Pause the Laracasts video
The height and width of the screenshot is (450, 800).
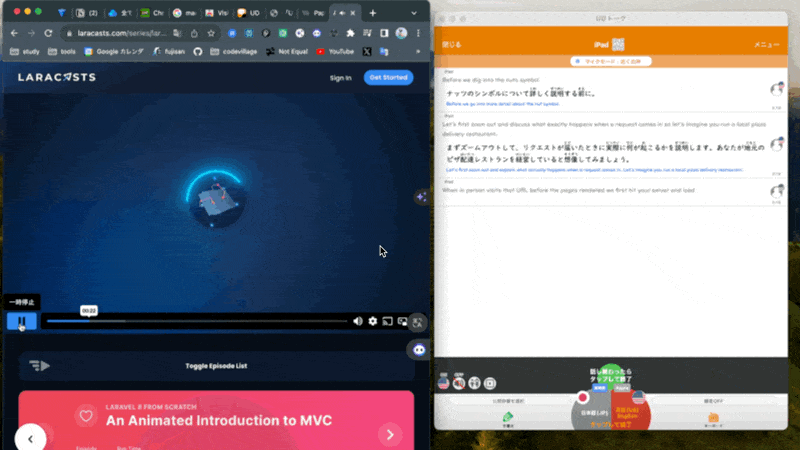tap(21, 321)
